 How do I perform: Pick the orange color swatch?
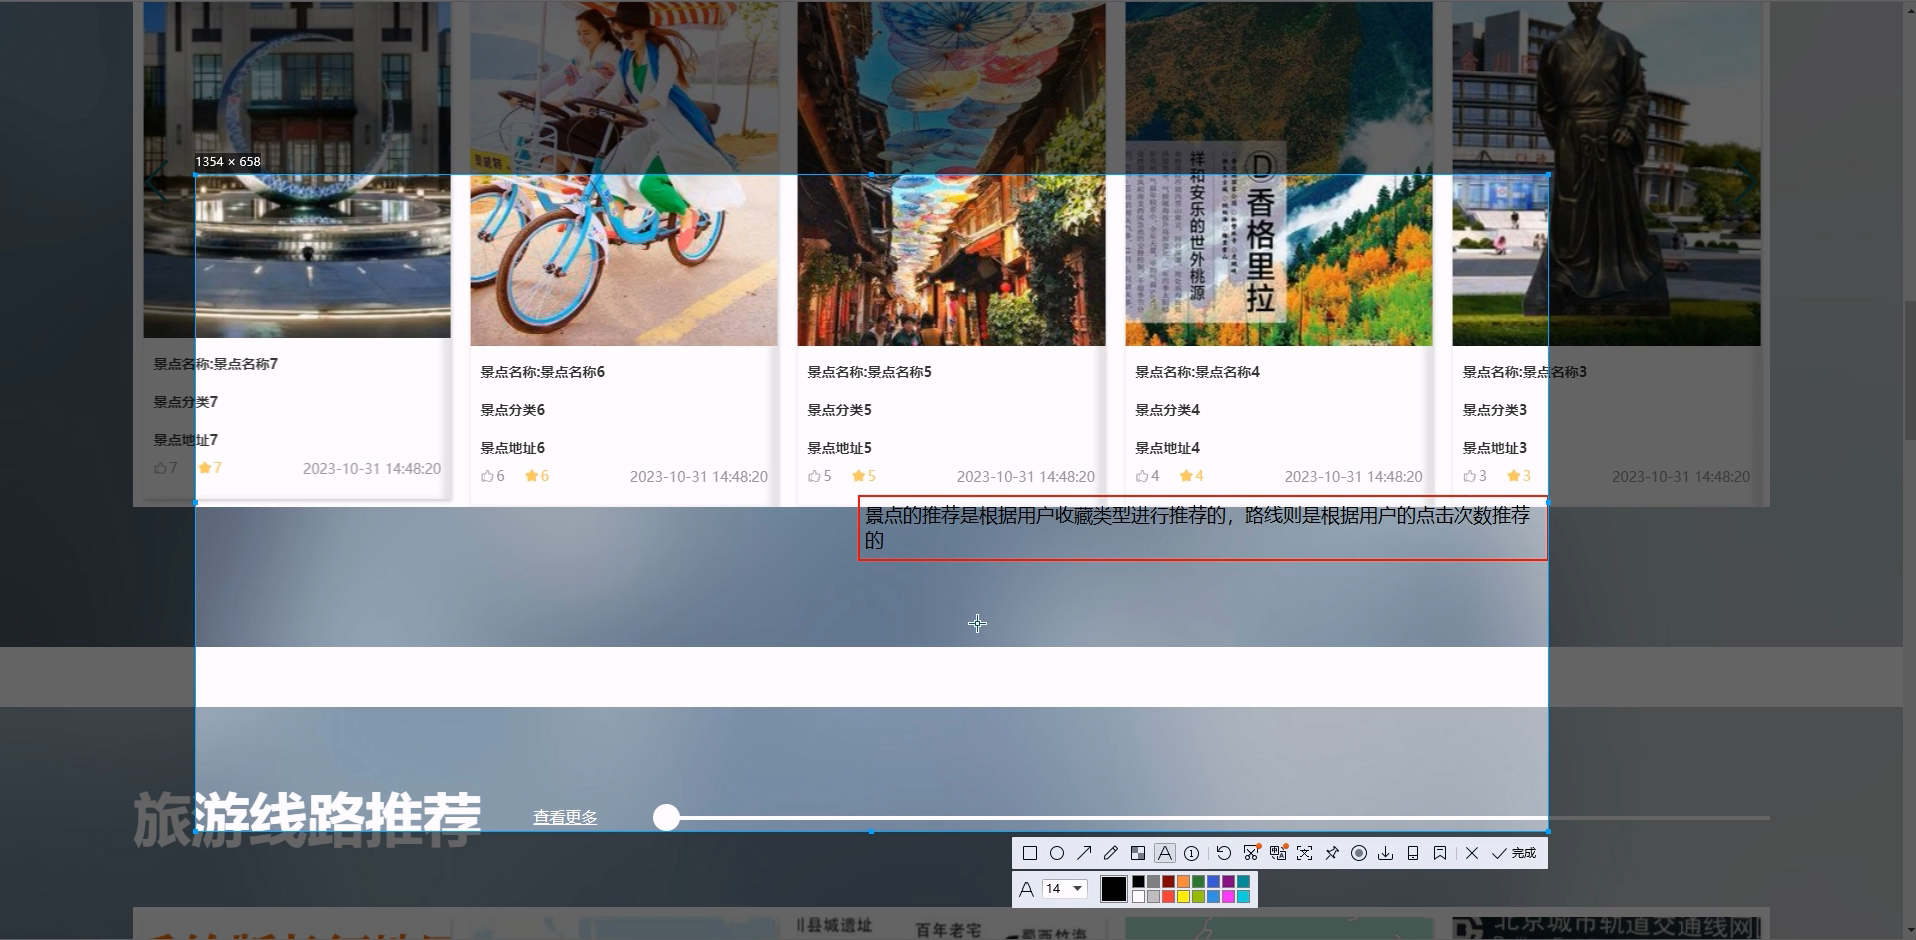1183,881
